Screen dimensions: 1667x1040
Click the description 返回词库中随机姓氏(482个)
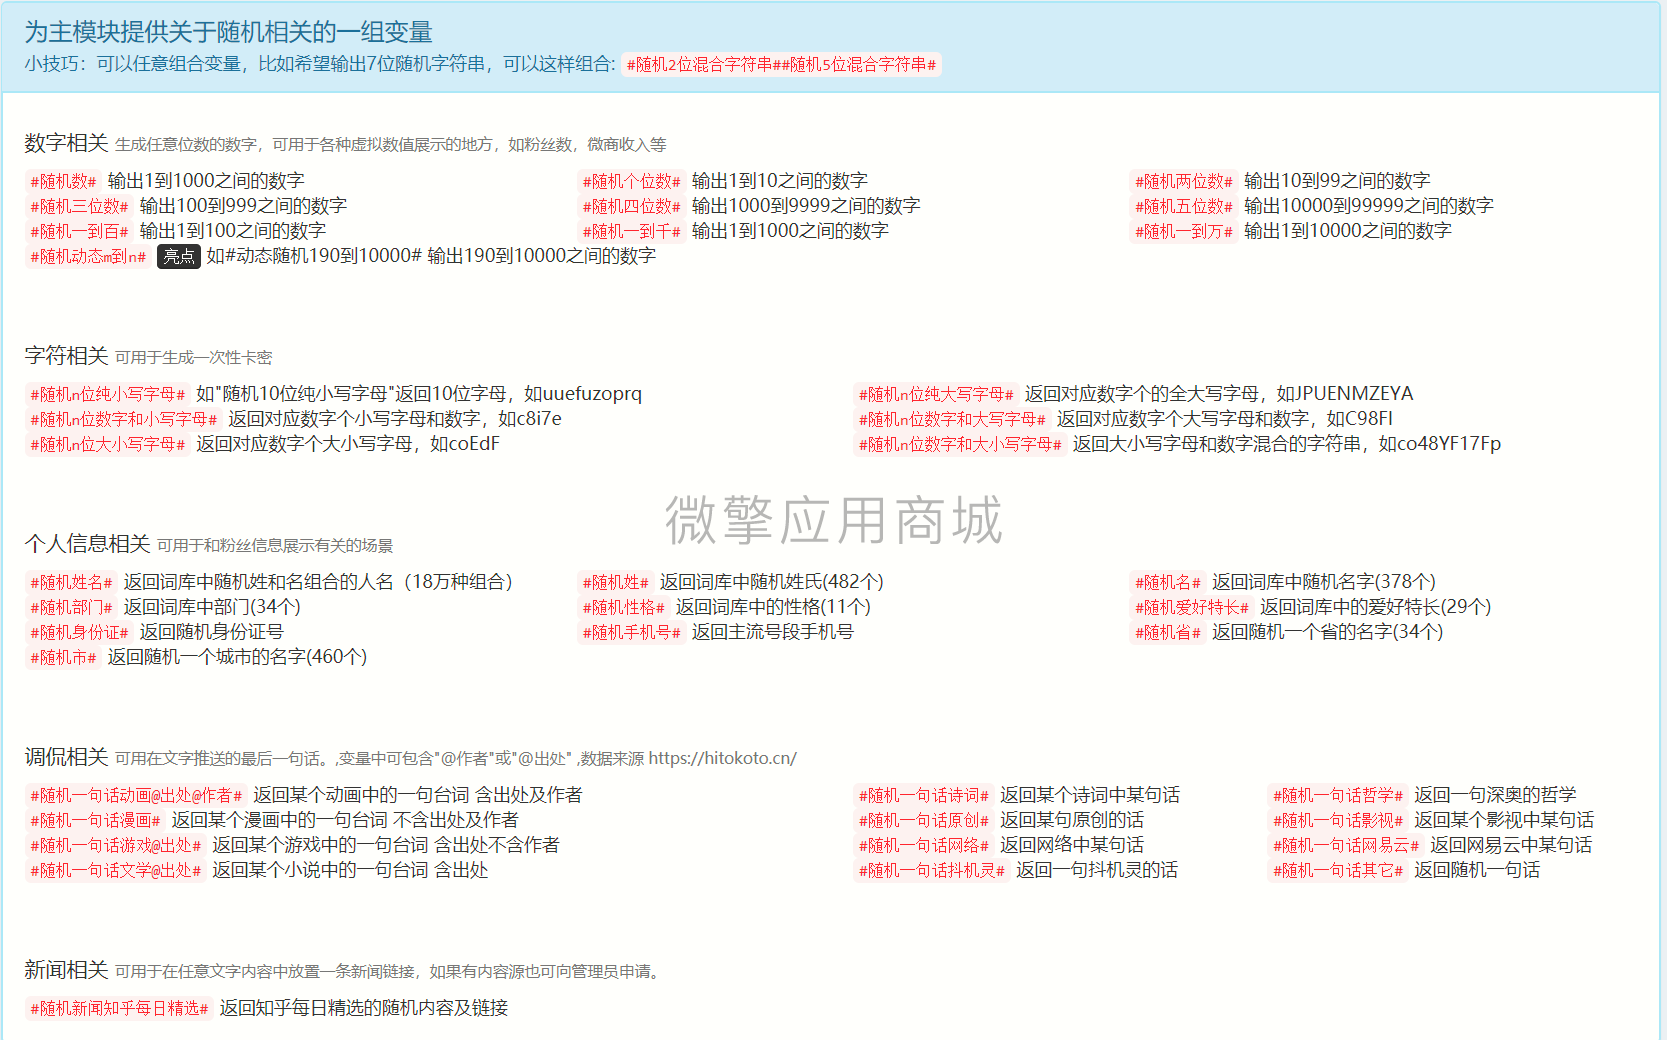[772, 582]
